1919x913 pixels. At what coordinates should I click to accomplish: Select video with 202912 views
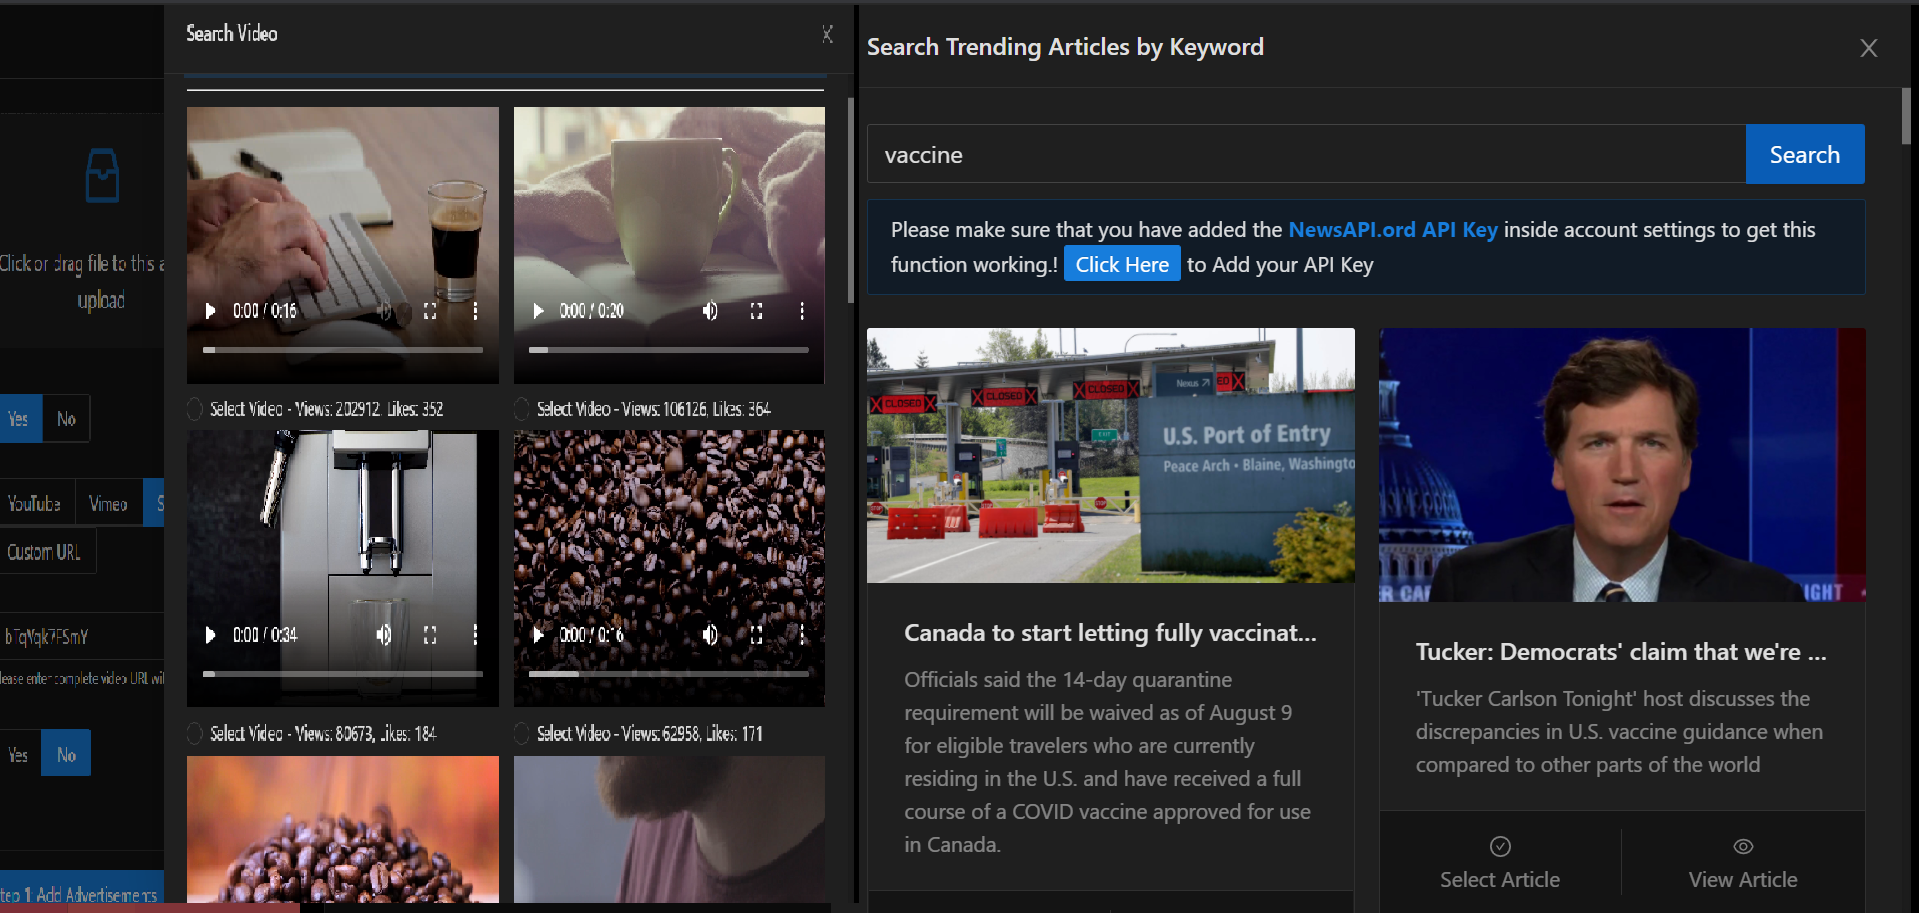coord(195,409)
